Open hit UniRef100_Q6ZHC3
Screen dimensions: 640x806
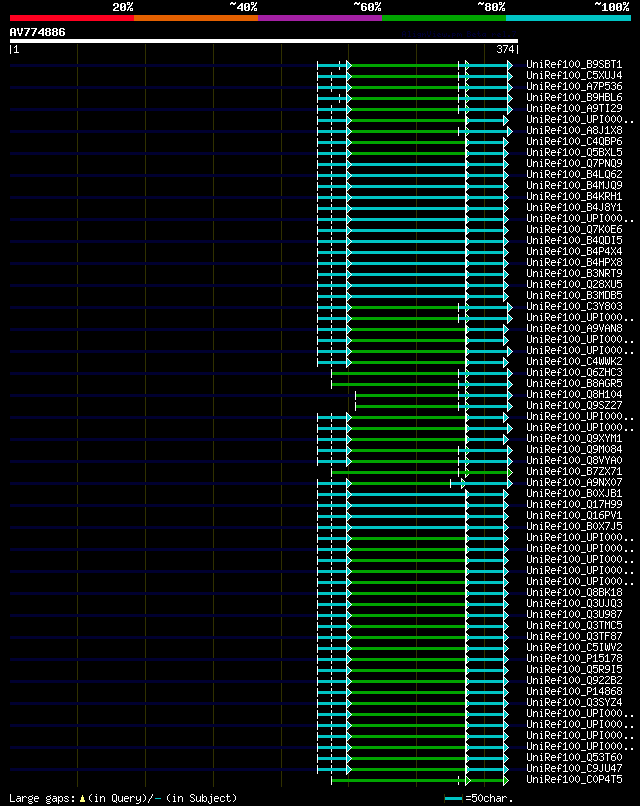(x=574, y=372)
